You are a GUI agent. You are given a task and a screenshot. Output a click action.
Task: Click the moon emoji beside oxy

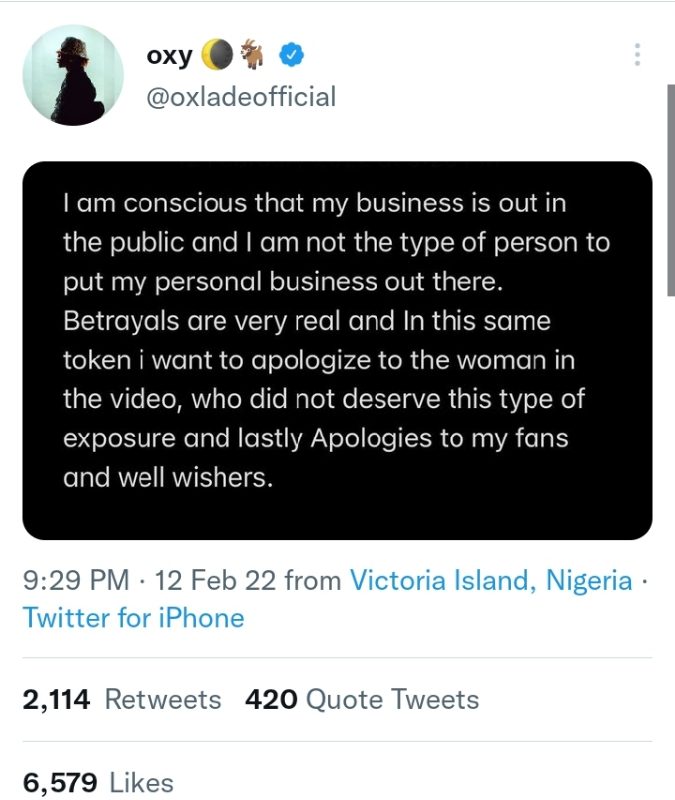[x=216, y=55]
